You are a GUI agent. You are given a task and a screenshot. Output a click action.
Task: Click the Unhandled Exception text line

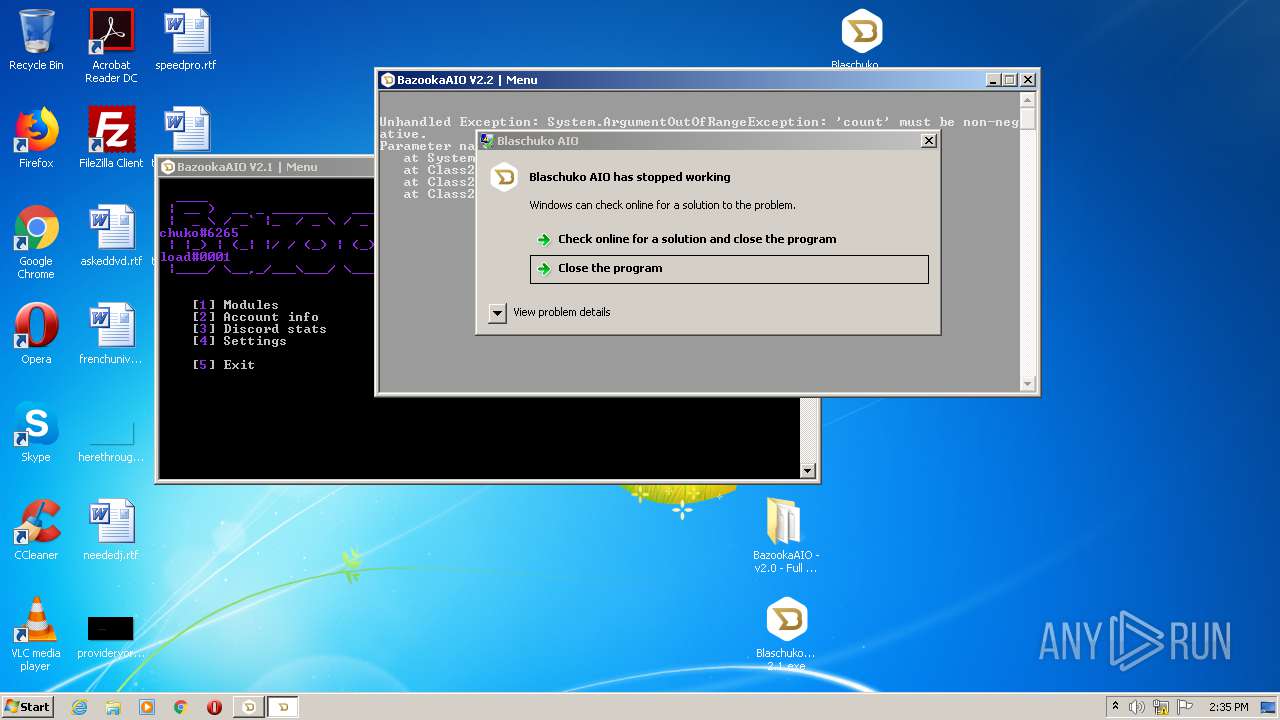699,122
